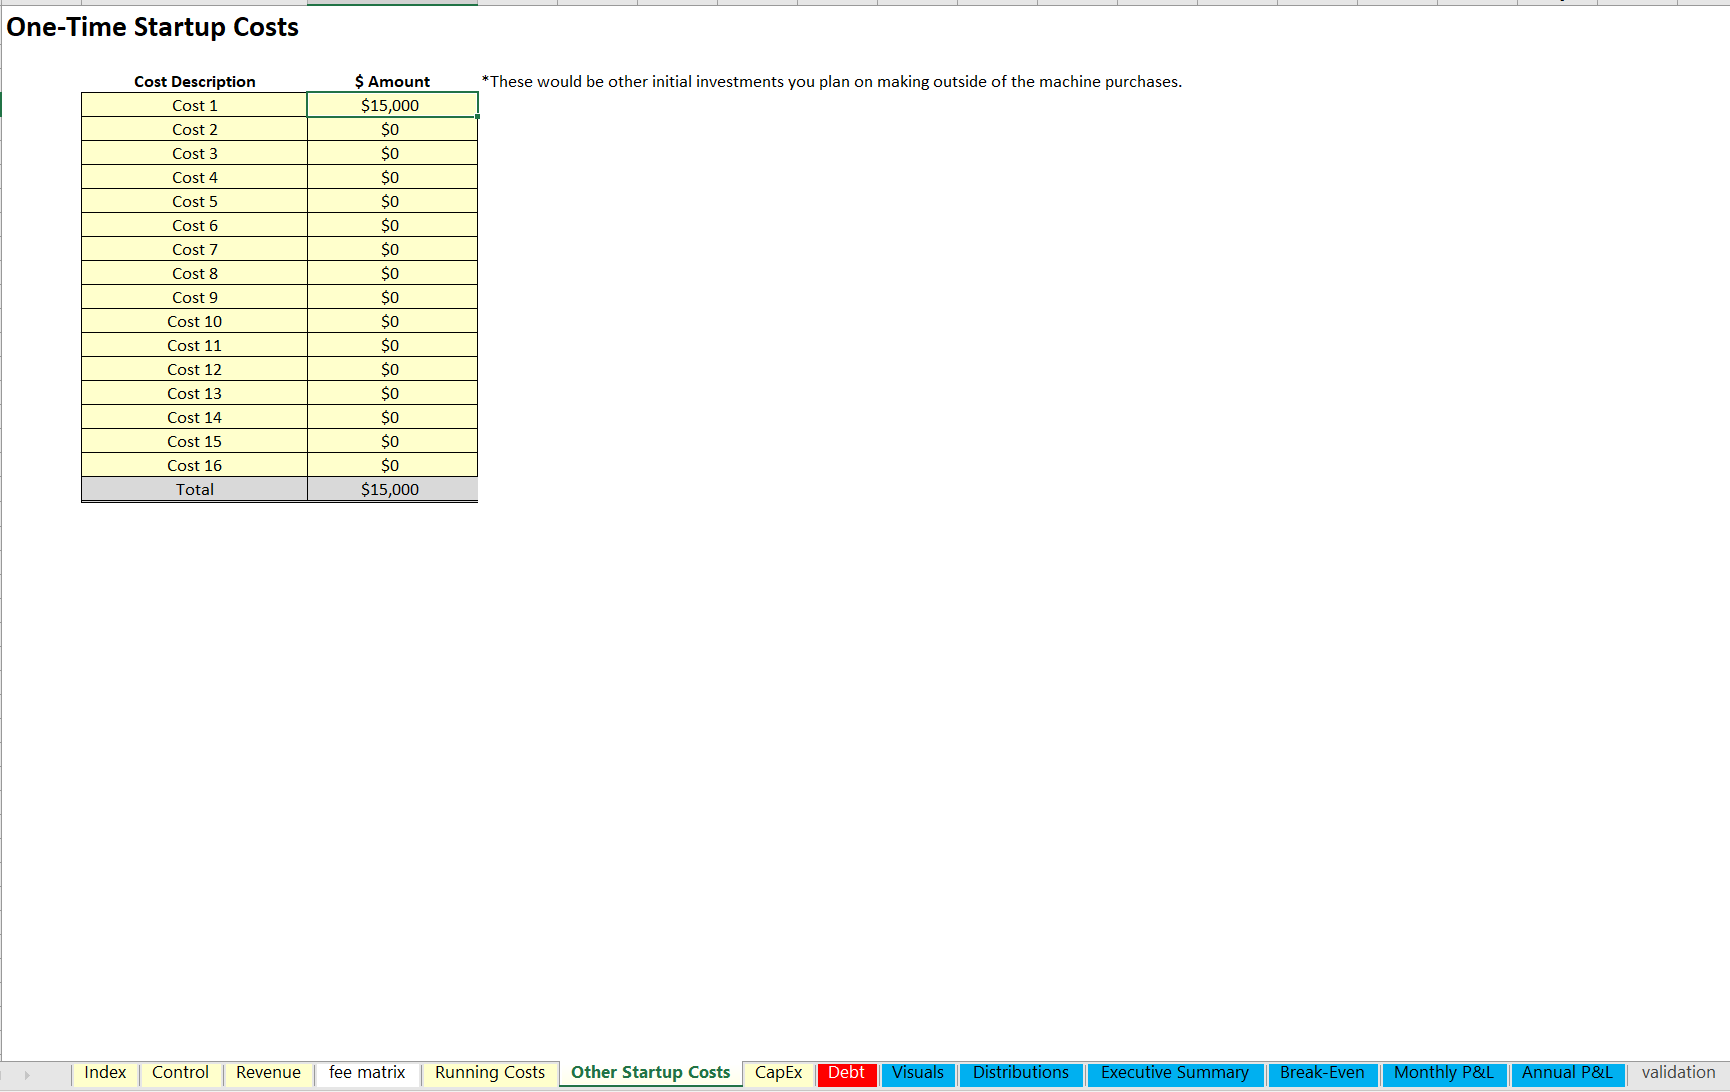Switch to the CapEx sheet

[778, 1073]
